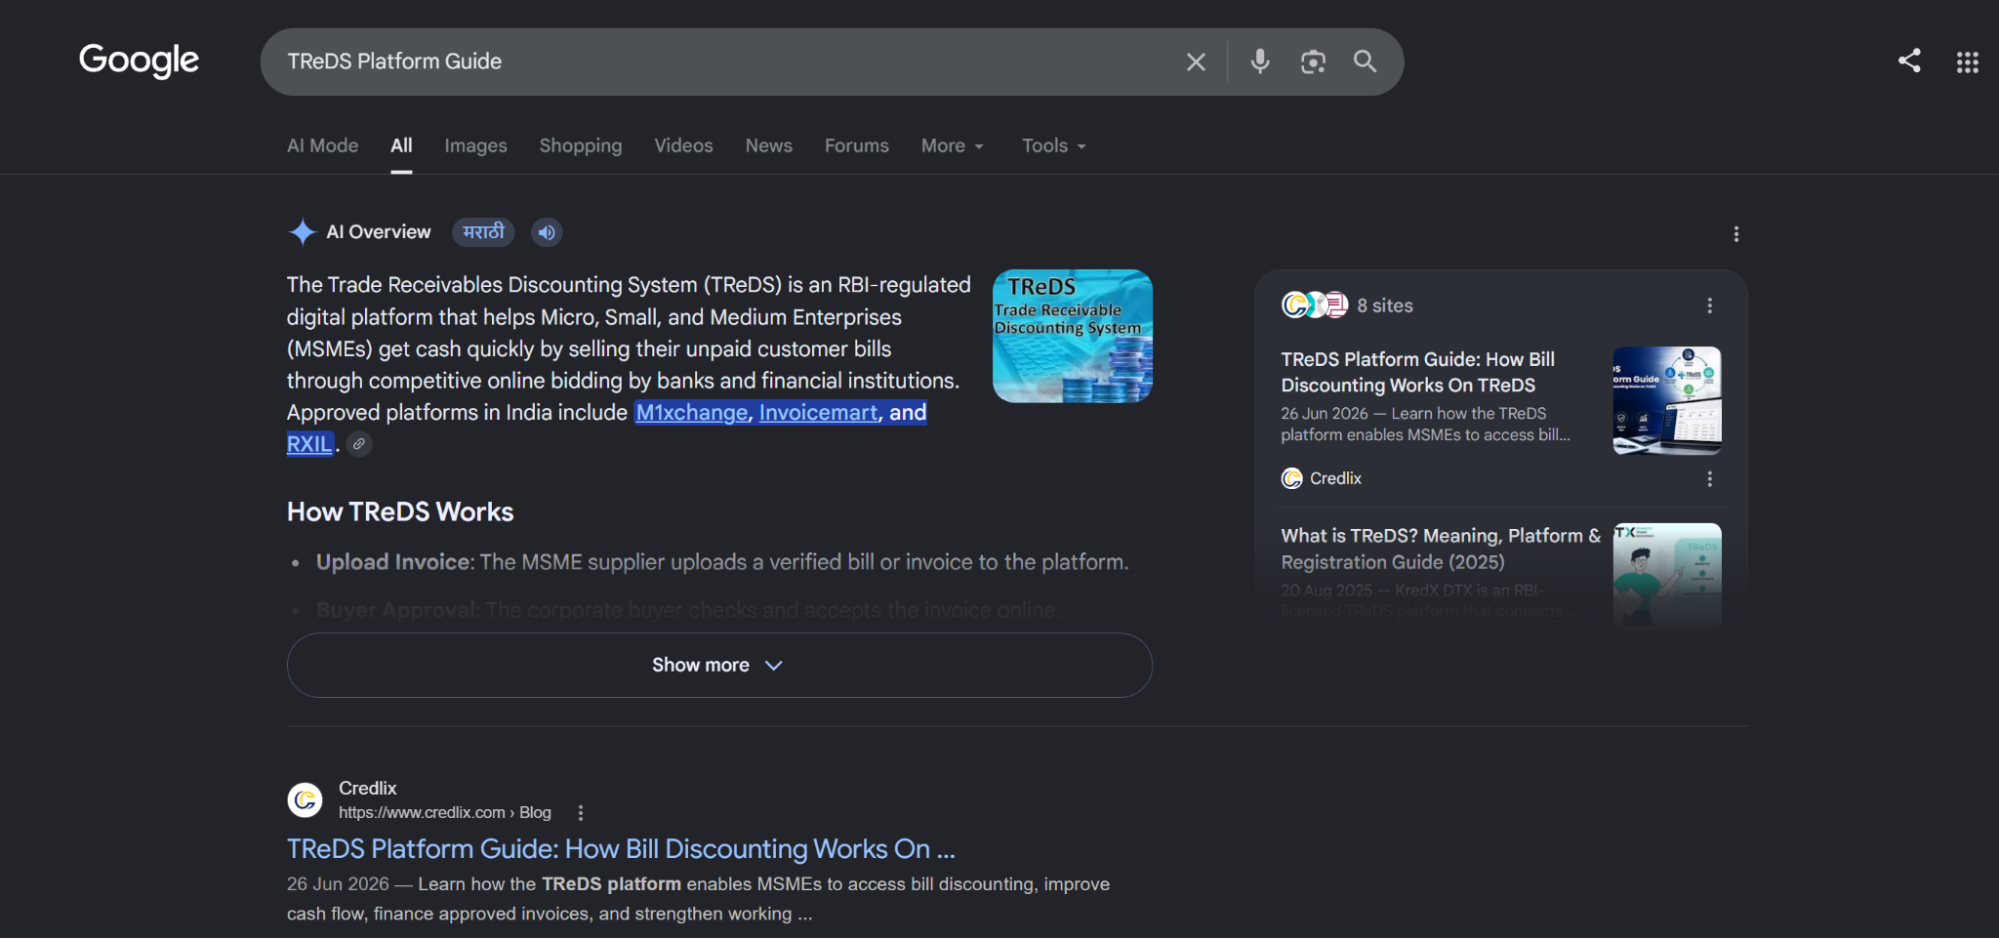
Task: Click the source link chain icon after RXIL
Action: point(359,444)
